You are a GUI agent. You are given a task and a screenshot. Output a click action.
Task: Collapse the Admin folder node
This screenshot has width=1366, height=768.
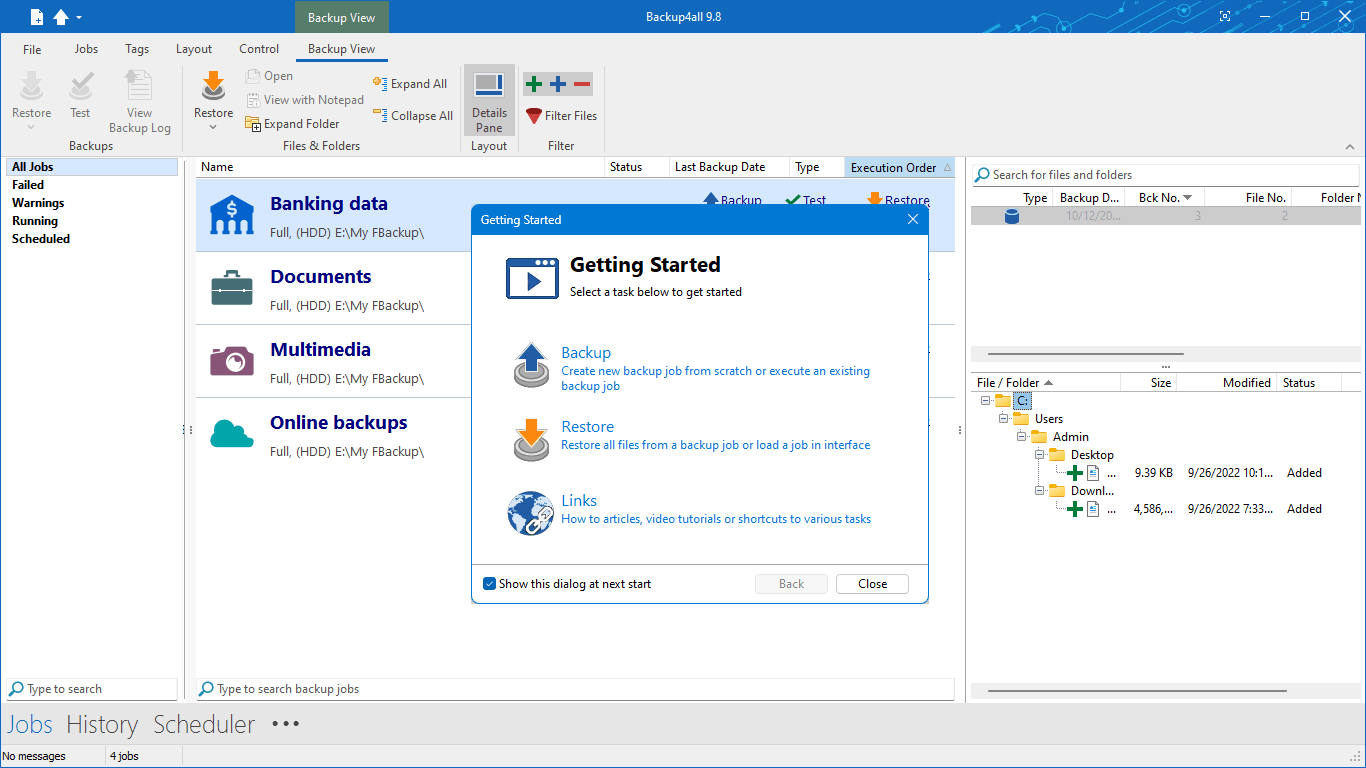(1022, 437)
